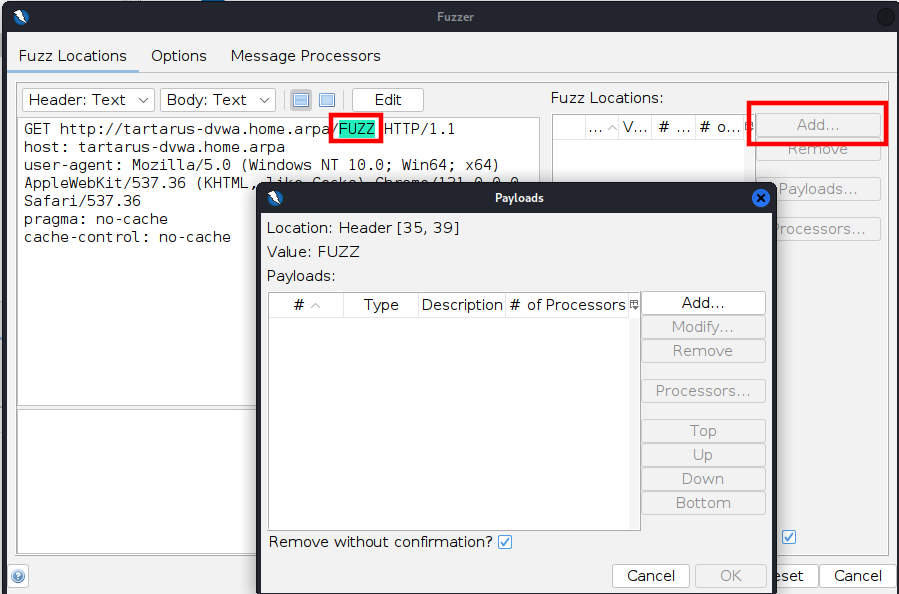Open the Body: Text dropdown
This screenshot has width=899, height=594.
[217, 100]
